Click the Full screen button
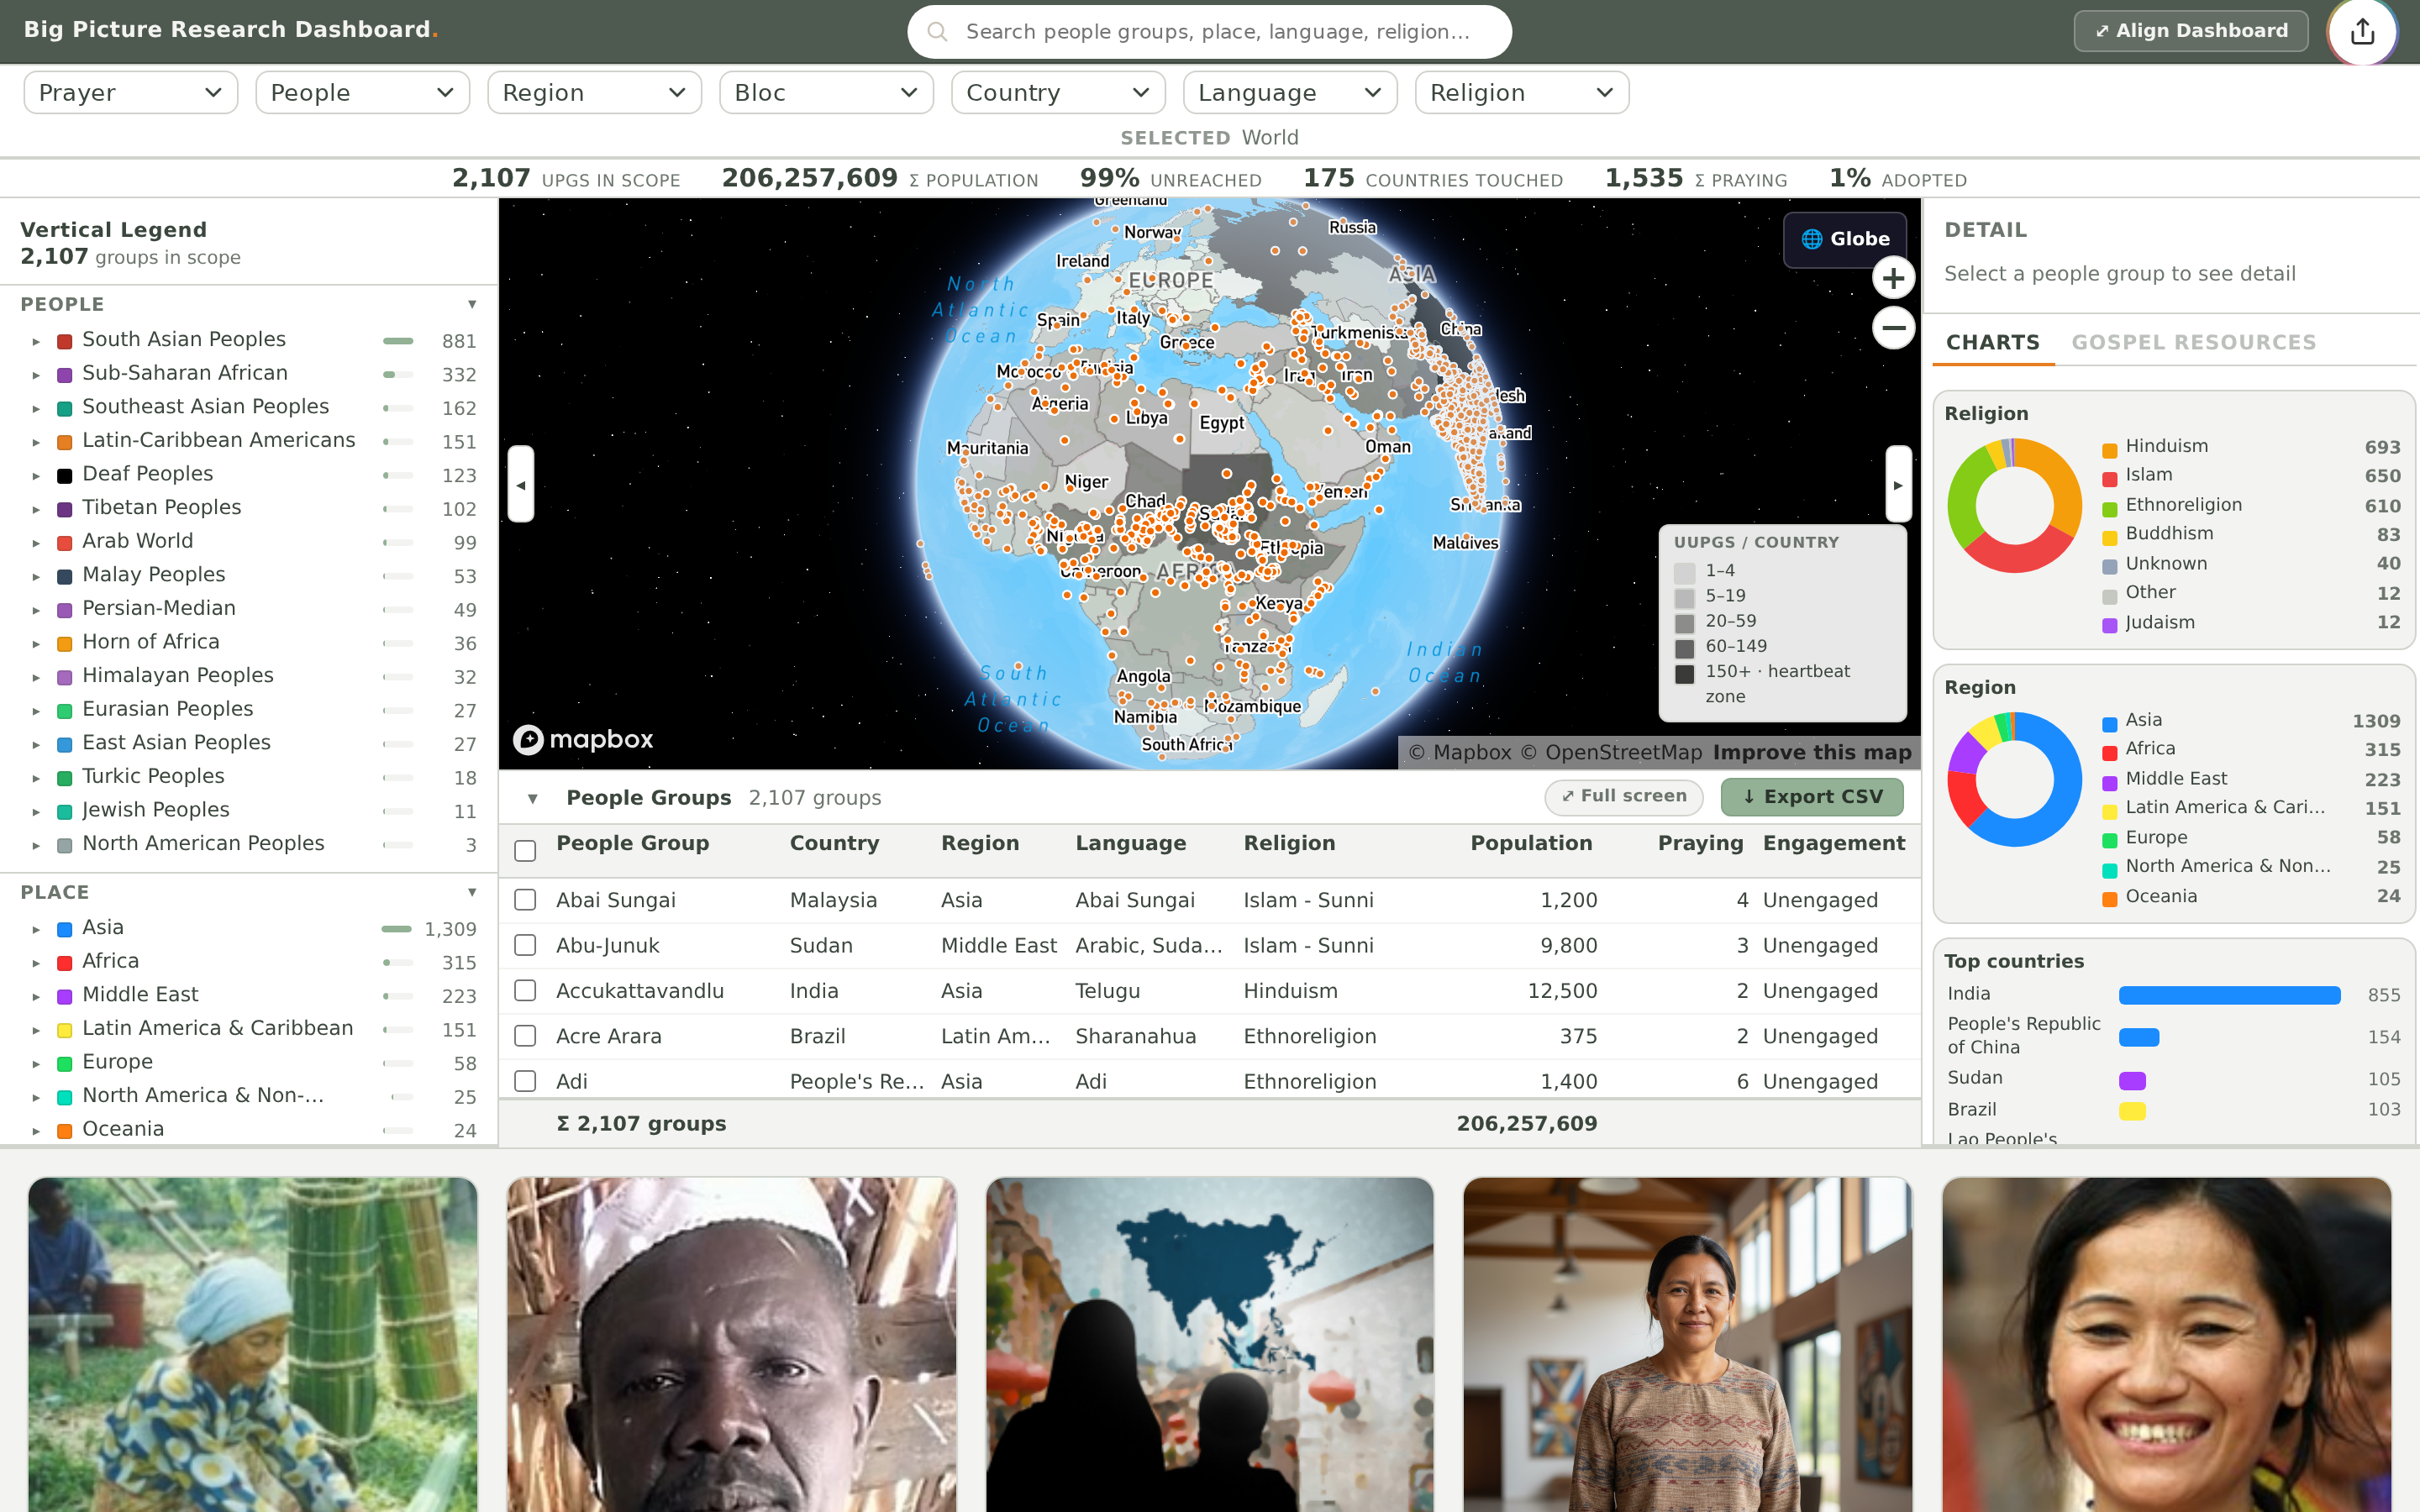This screenshot has height=1512, width=2420. click(x=1624, y=797)
